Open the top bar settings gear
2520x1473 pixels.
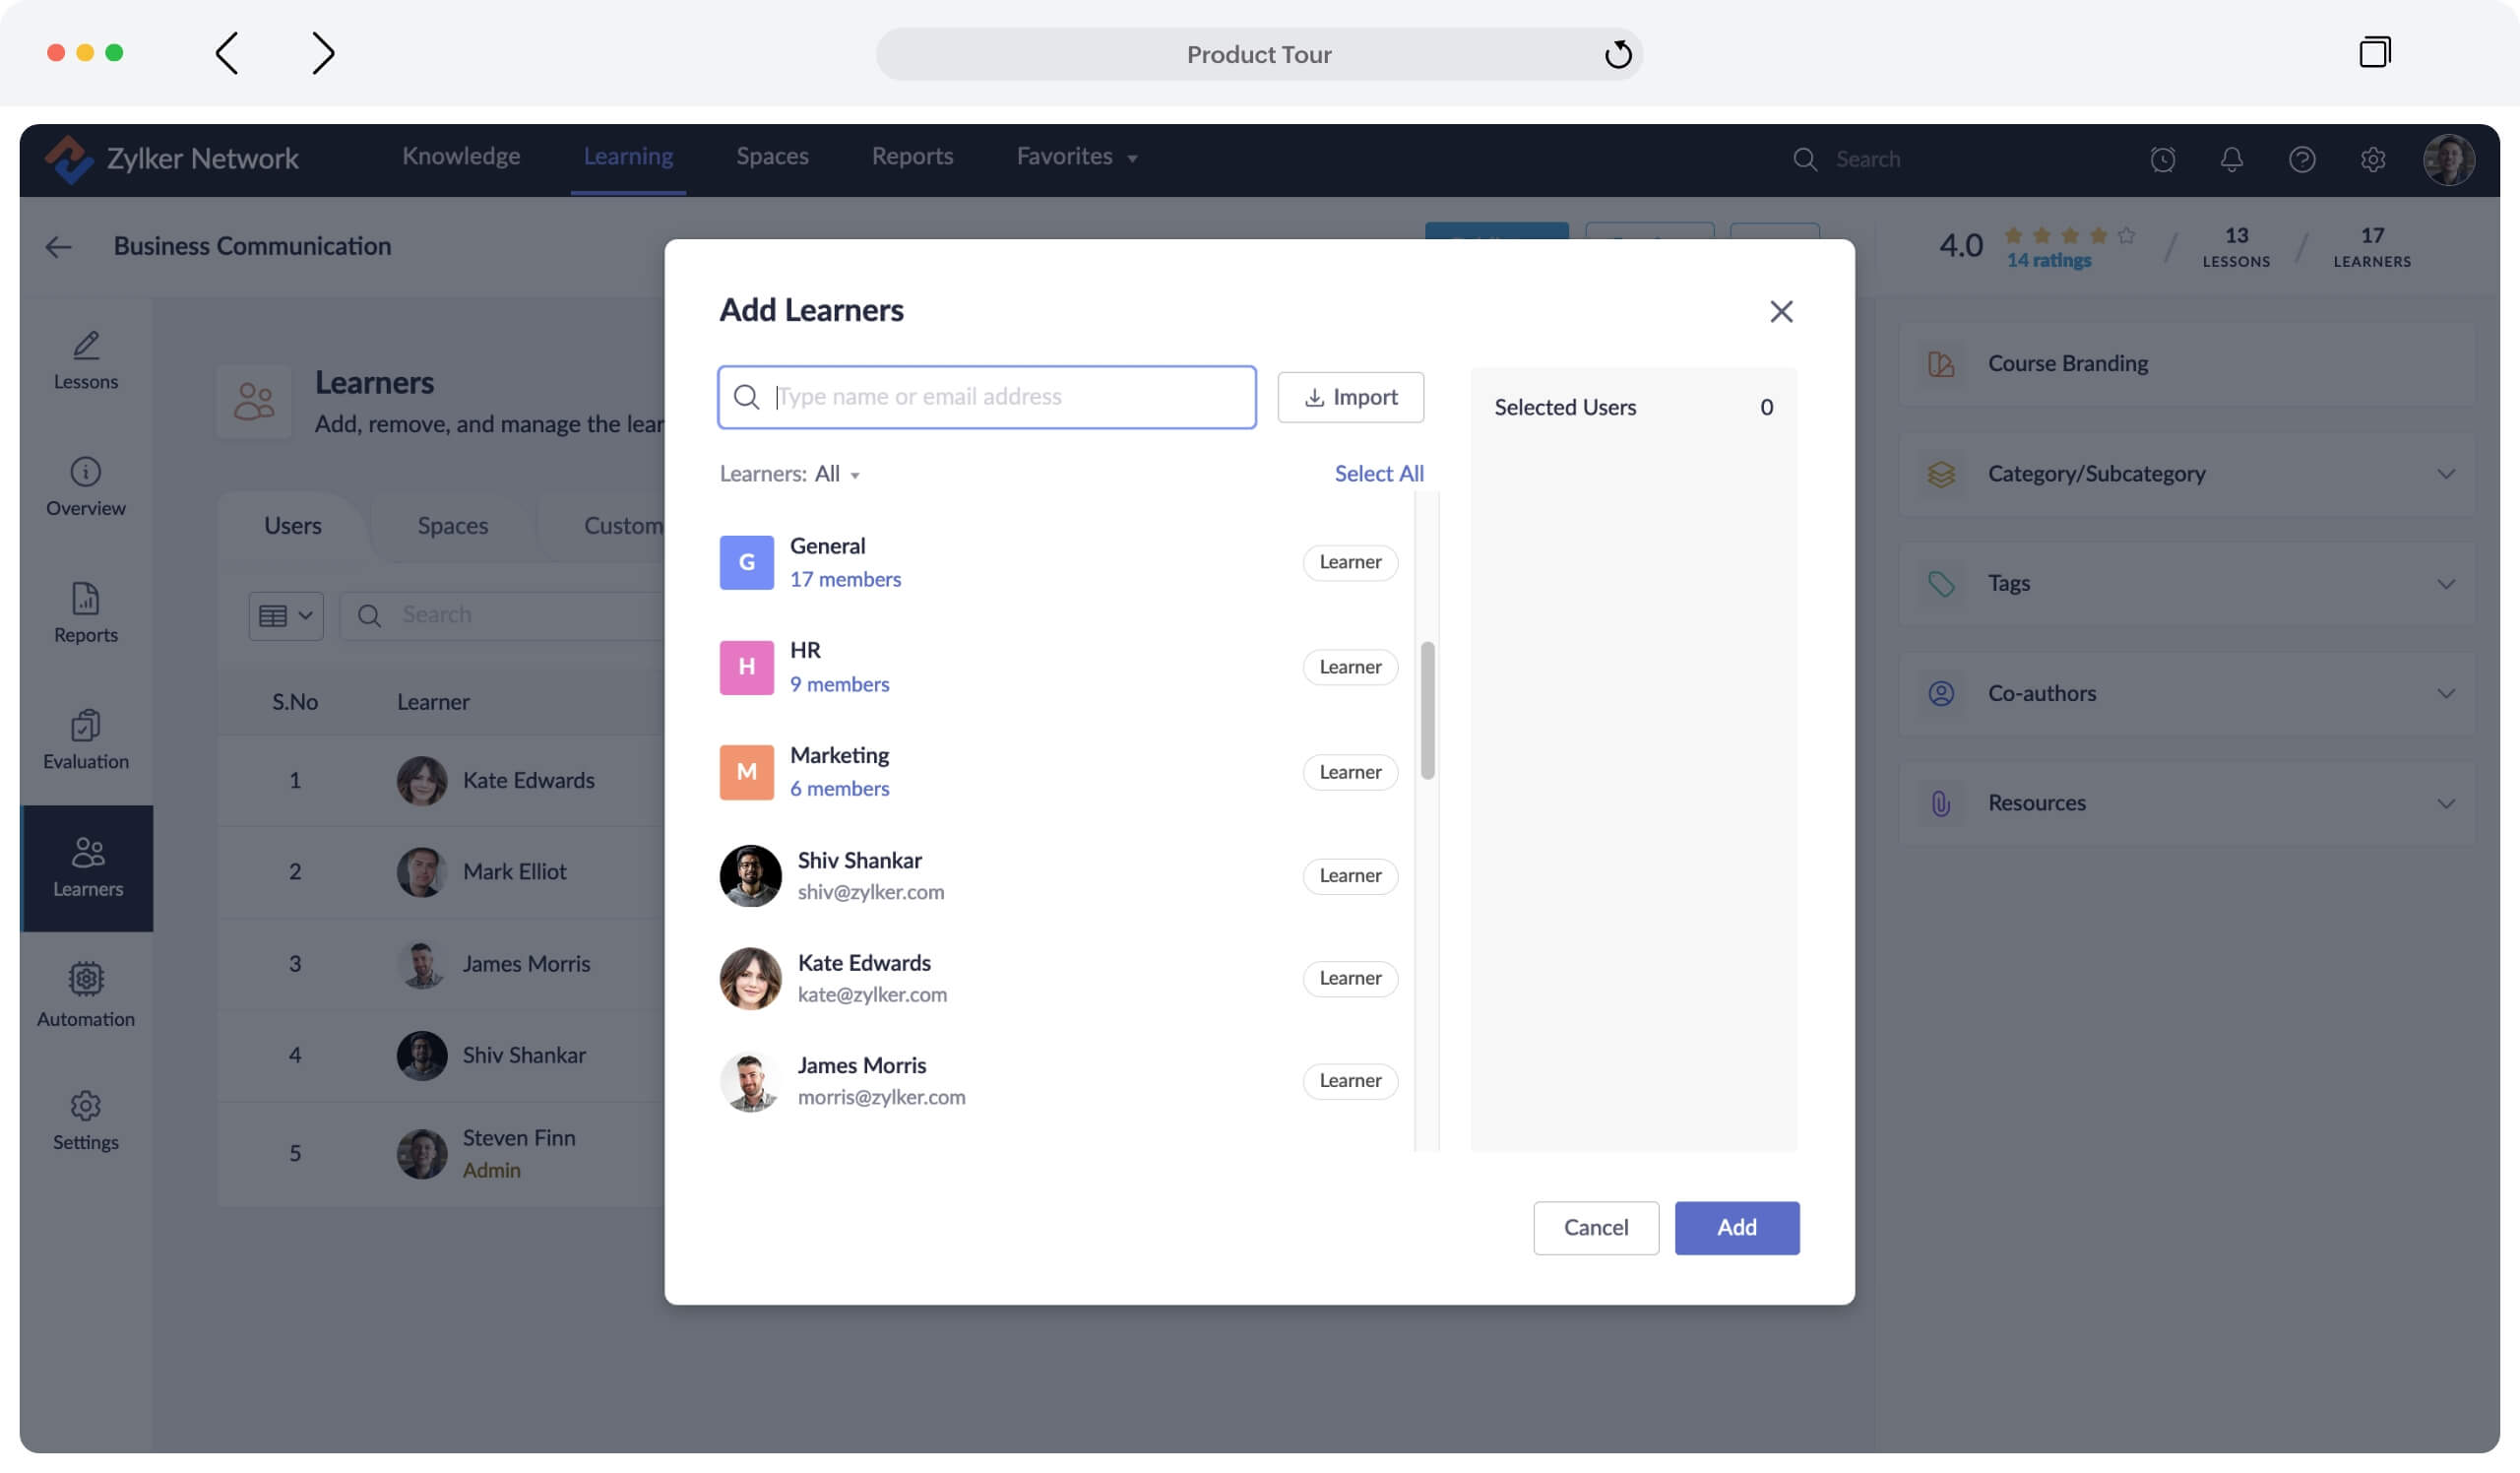[2372, 159]
